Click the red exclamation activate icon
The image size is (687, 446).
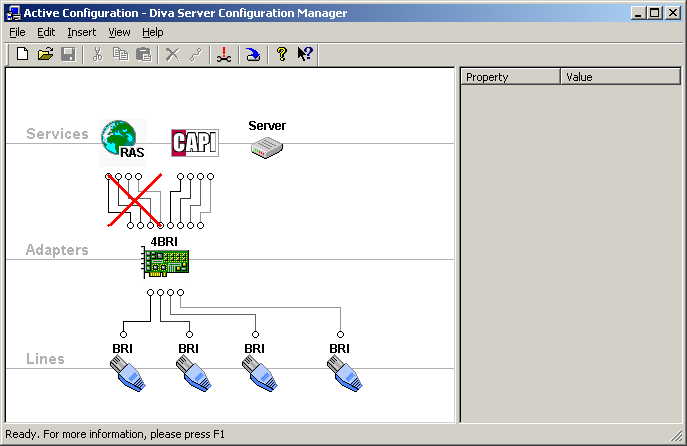tap(224, 54)
